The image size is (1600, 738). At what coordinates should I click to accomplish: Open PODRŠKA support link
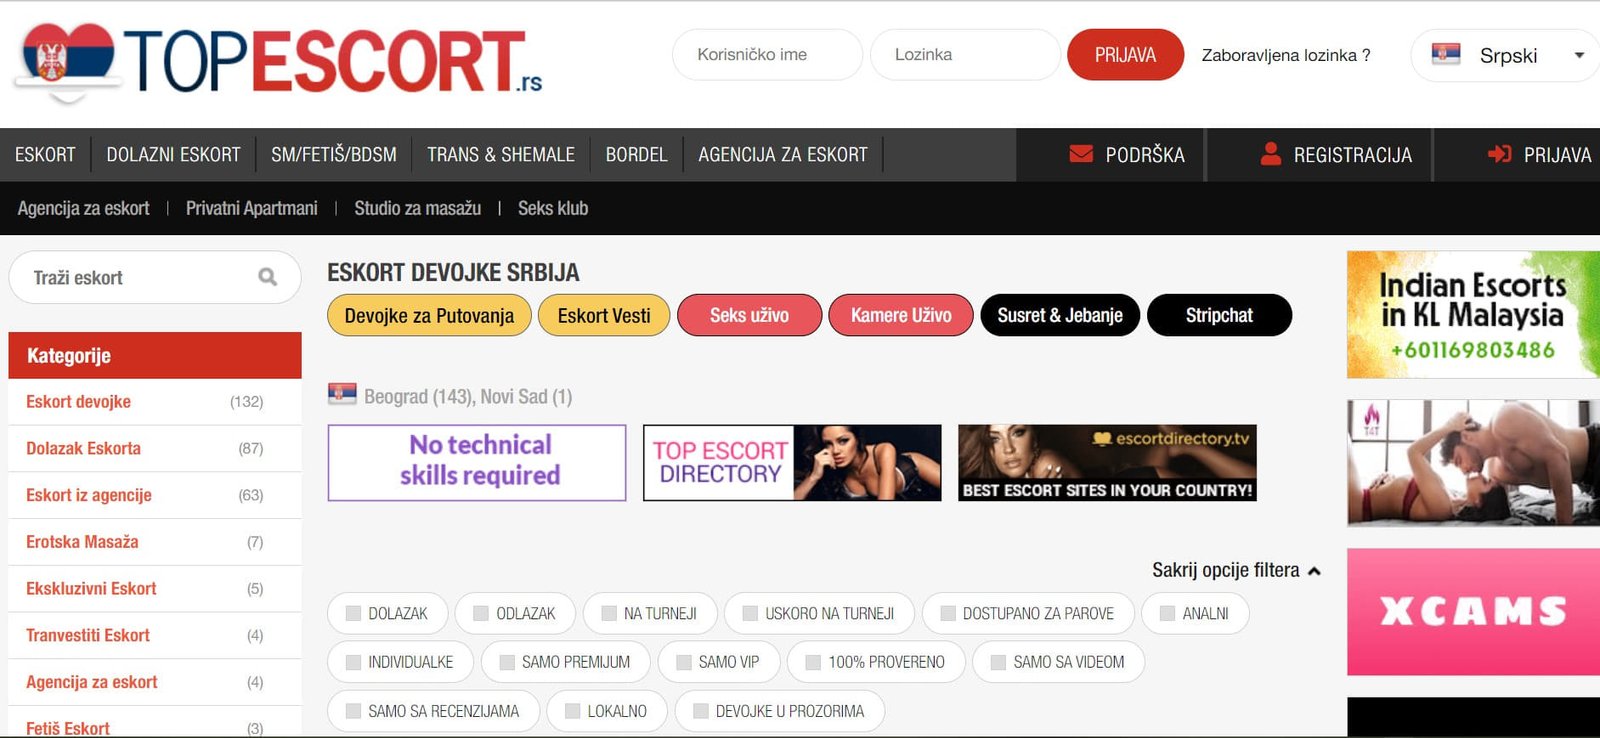(x=1127, y=155)
